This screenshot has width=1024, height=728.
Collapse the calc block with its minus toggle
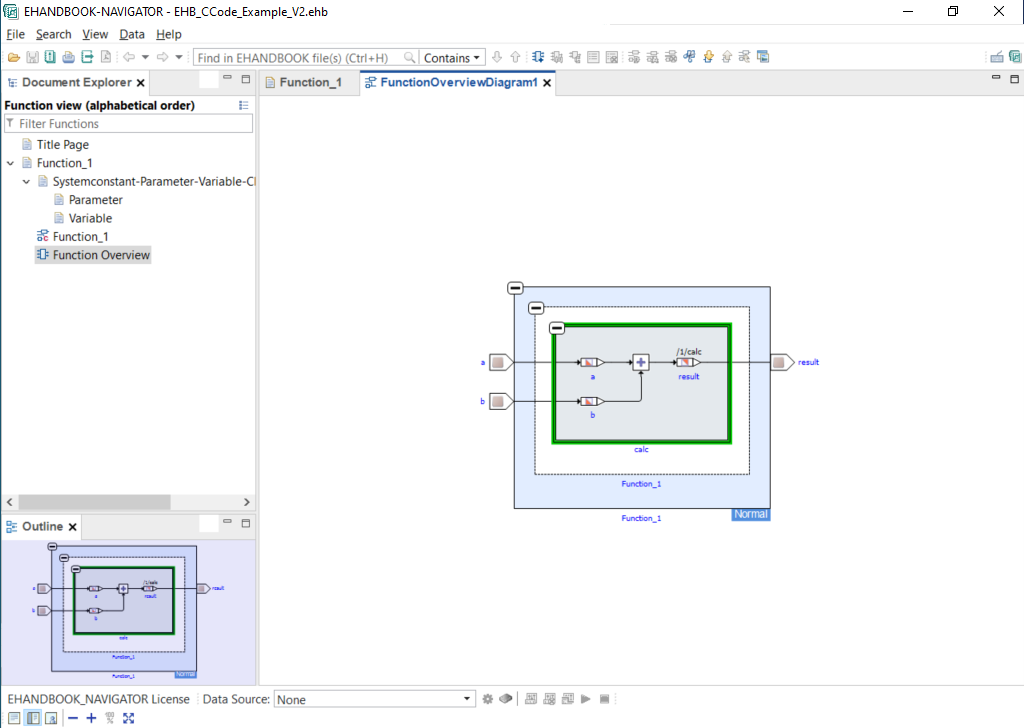click(557, 328)
